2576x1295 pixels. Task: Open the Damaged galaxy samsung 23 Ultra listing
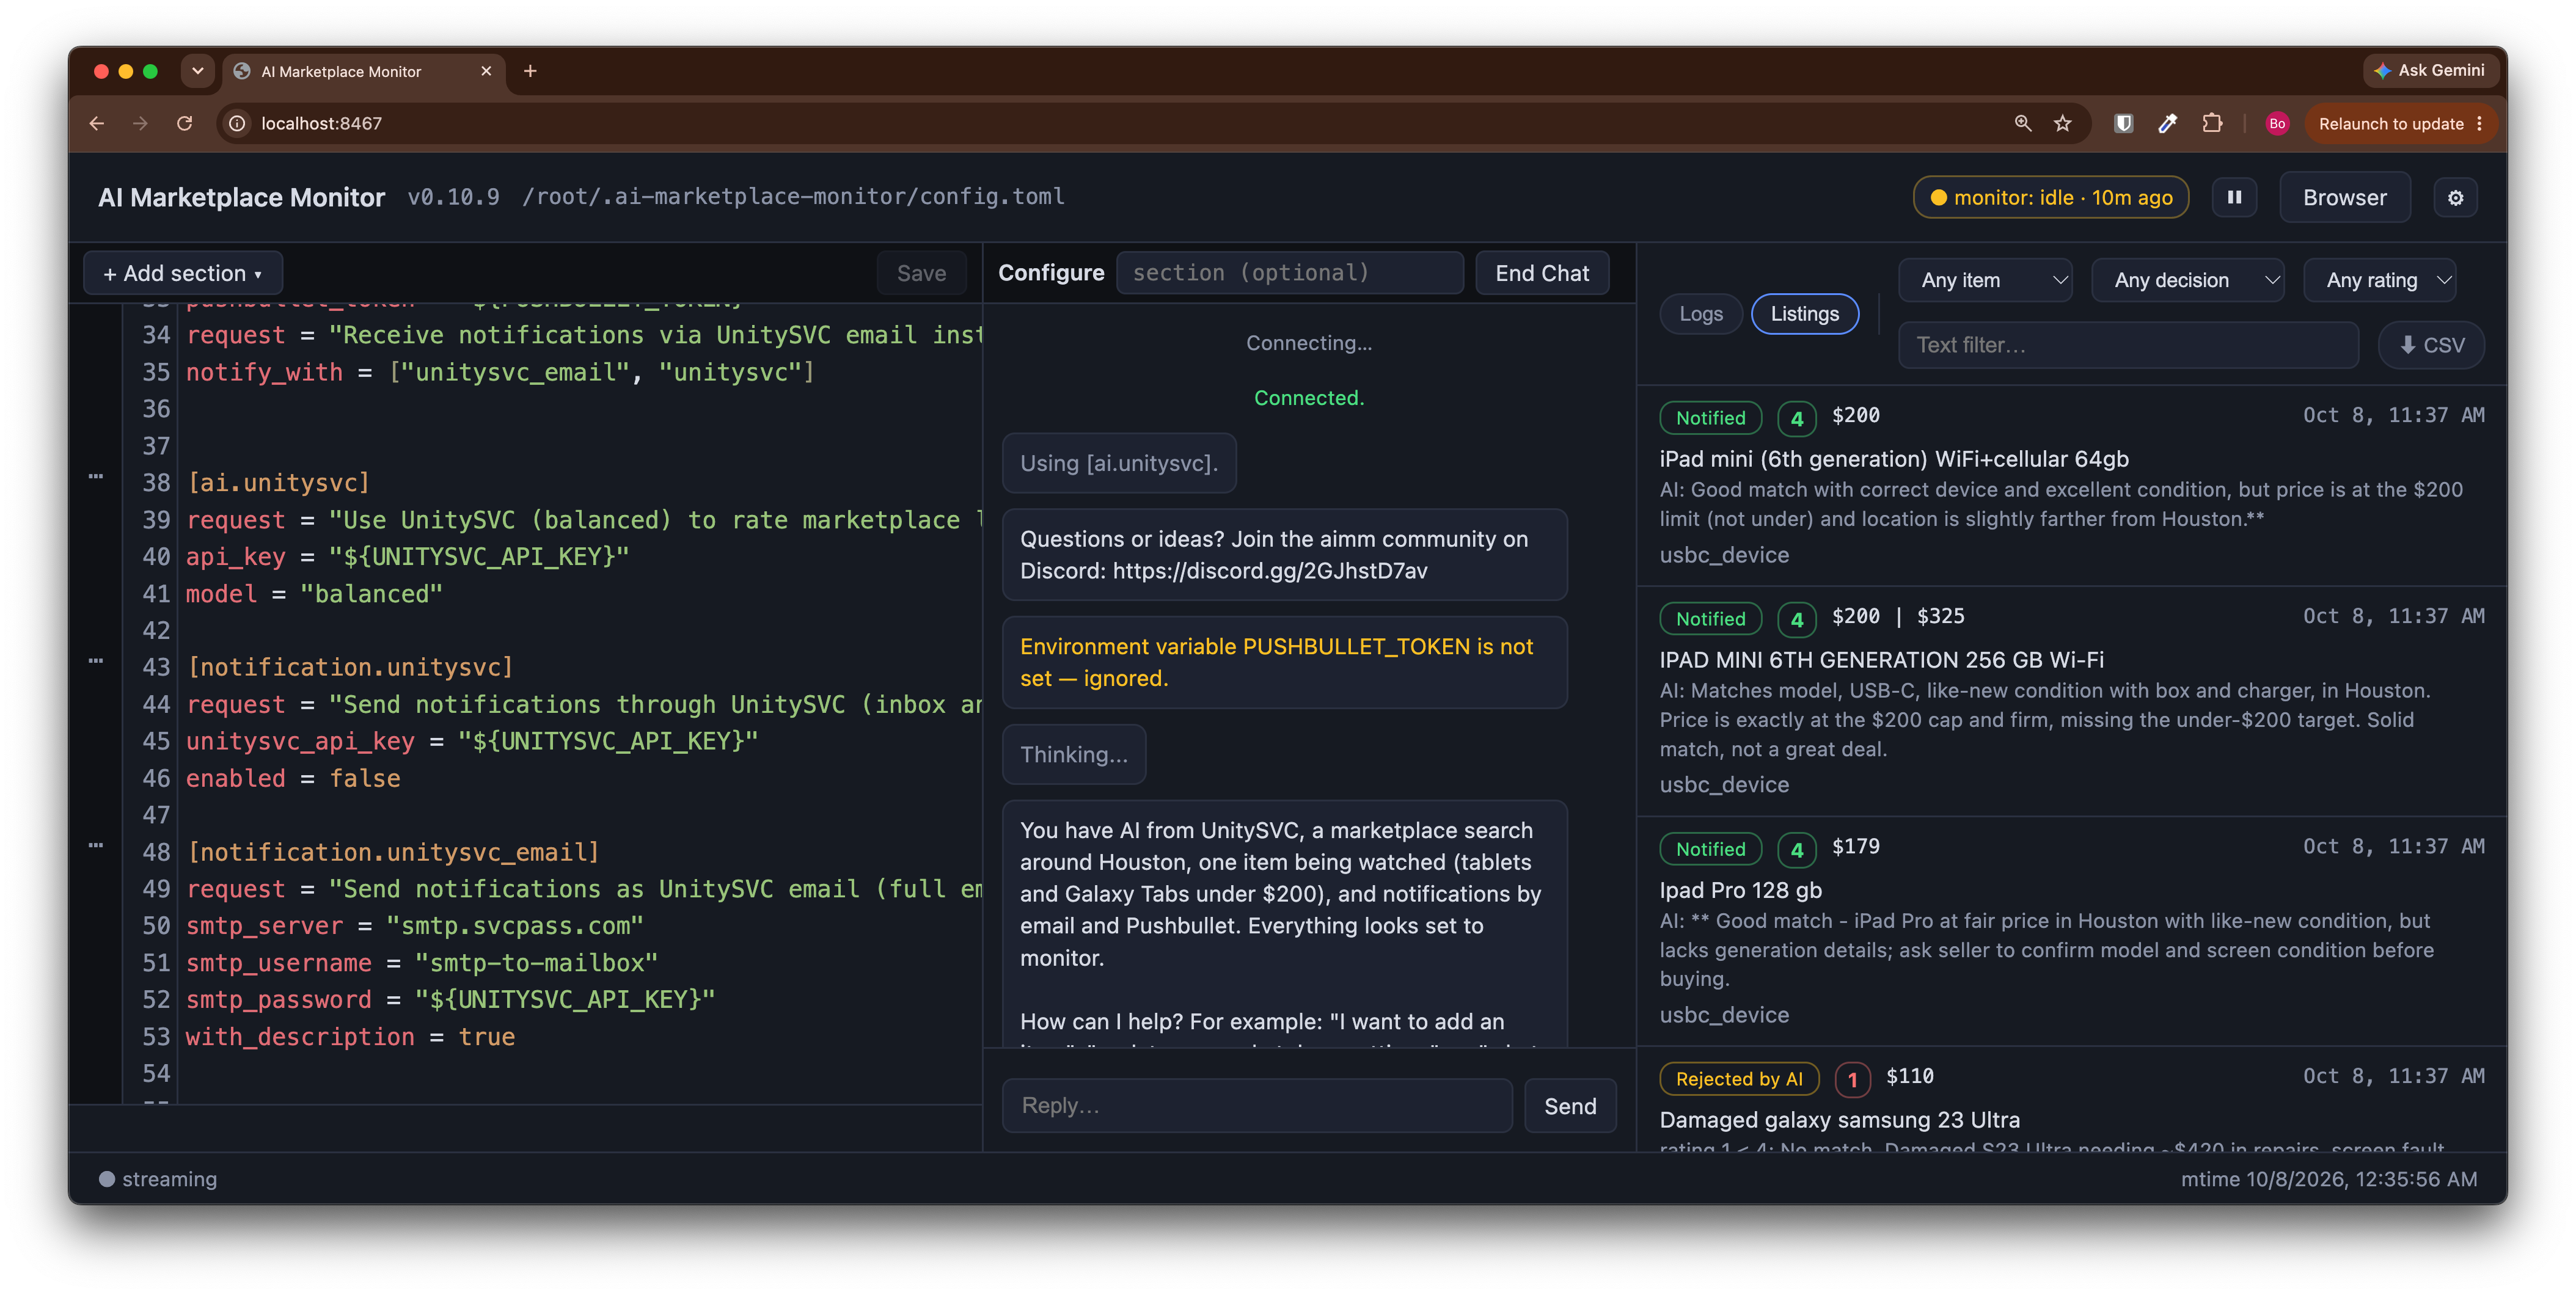pos(2071,1100)
